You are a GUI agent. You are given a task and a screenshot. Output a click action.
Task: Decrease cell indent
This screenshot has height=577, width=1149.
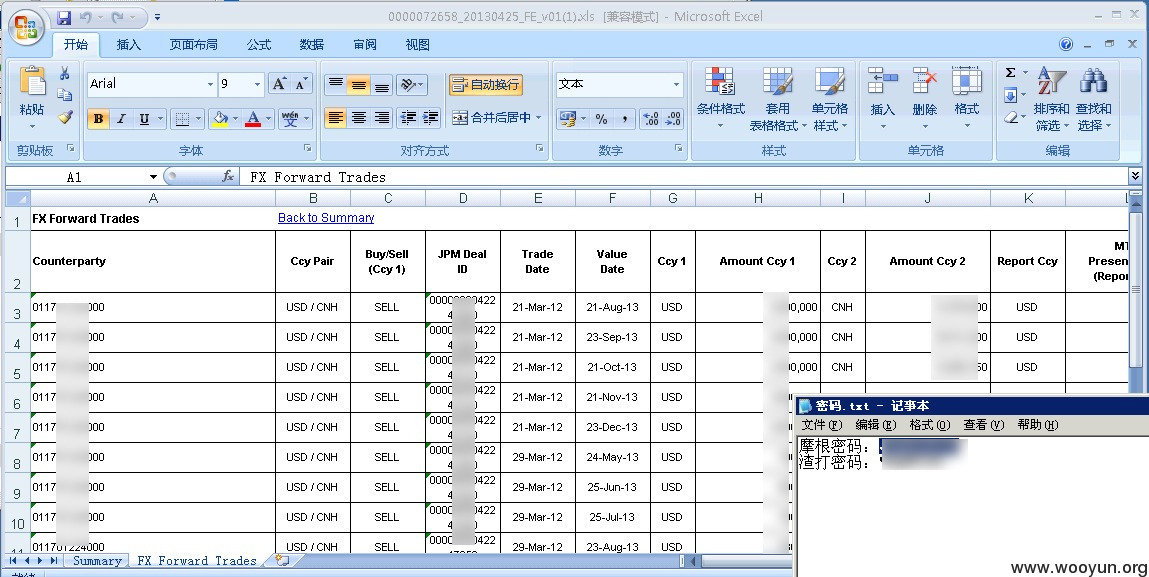point(408,117)
